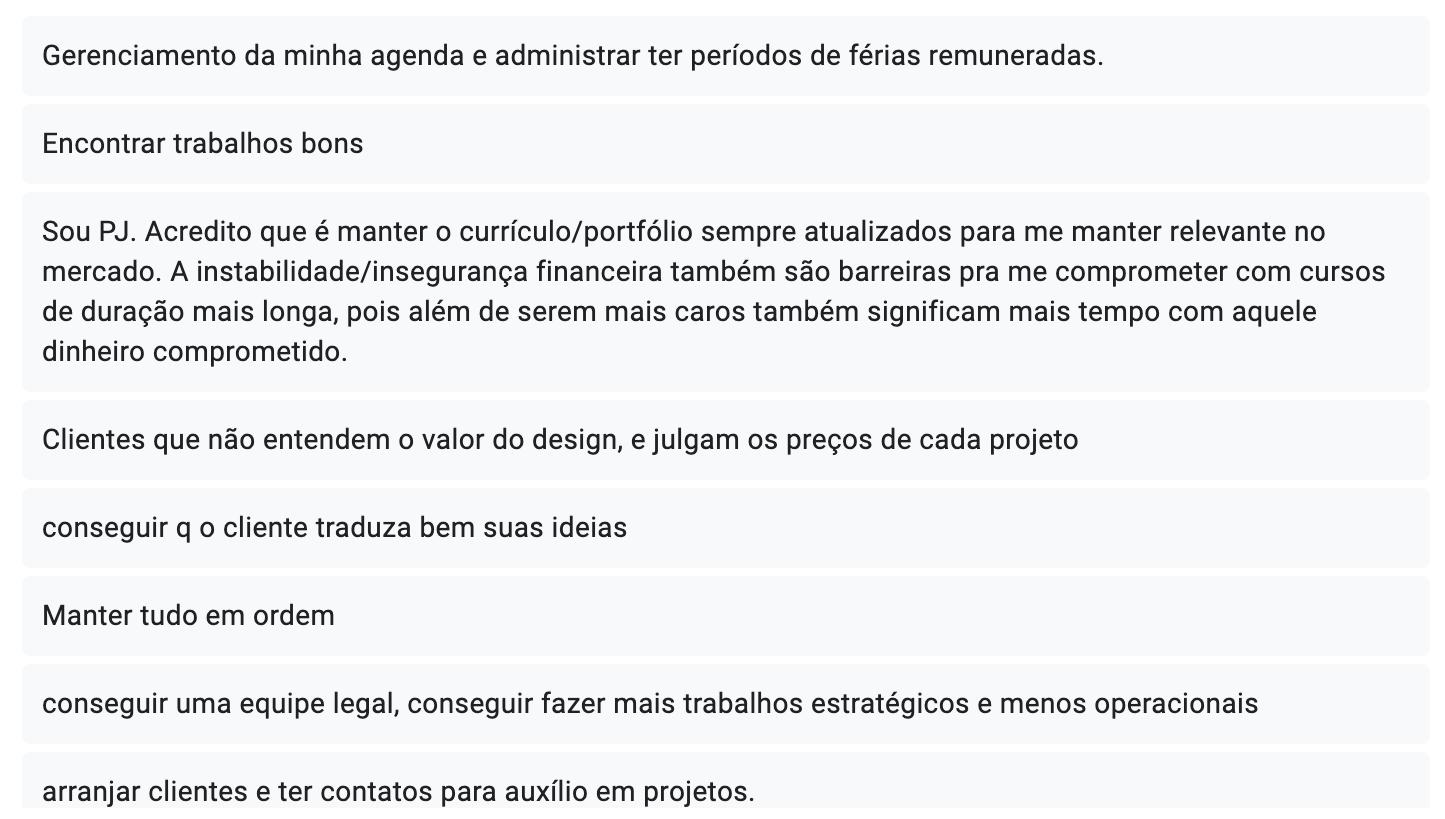
Task: Click the word "ideias"
Action: click(x=589, y=528)
